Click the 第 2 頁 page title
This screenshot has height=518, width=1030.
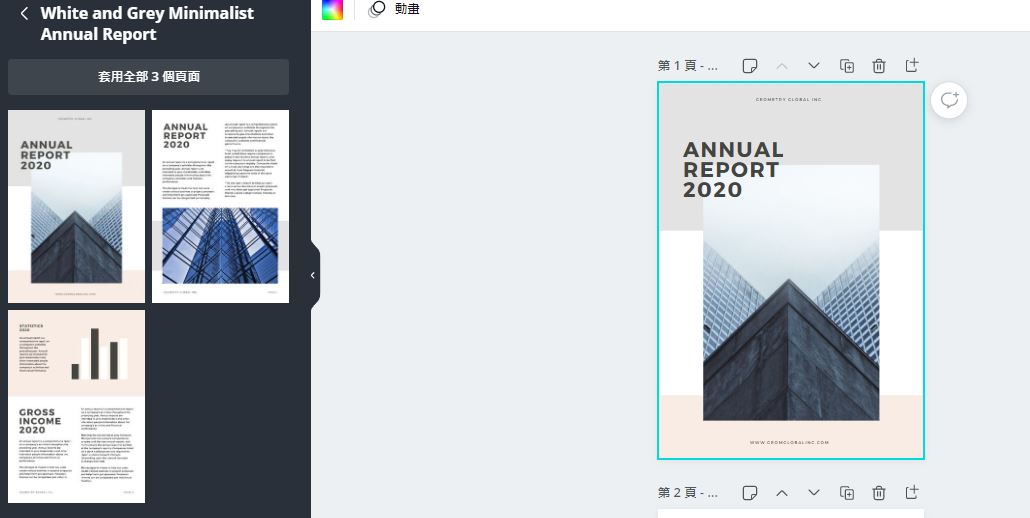coord(688,492)
